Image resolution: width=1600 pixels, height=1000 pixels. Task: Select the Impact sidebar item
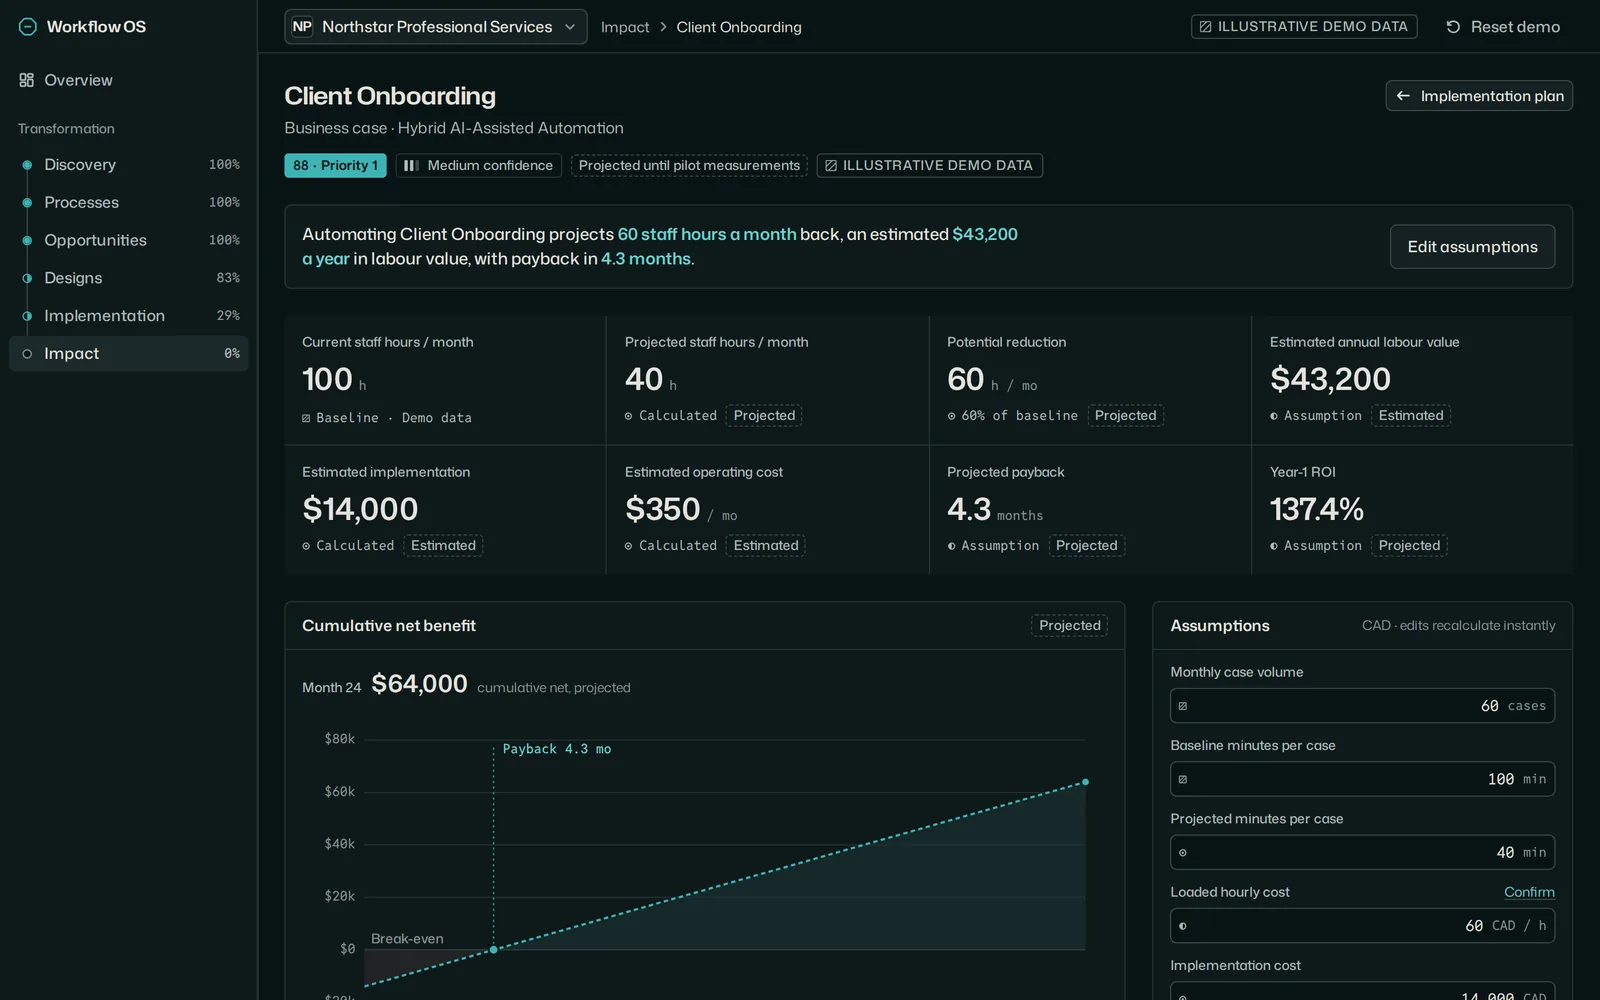(128, 354)
